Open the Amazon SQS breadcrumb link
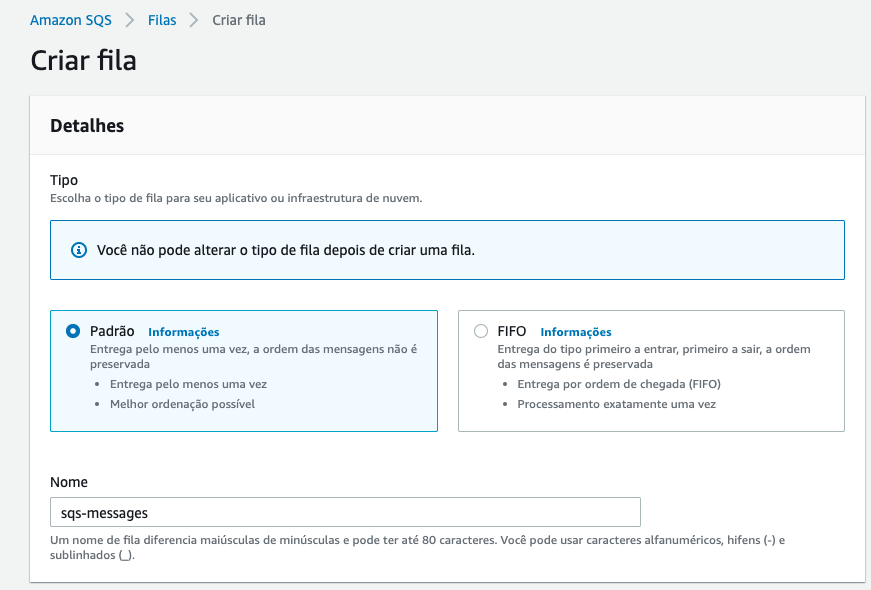 (x=71, y=20)
